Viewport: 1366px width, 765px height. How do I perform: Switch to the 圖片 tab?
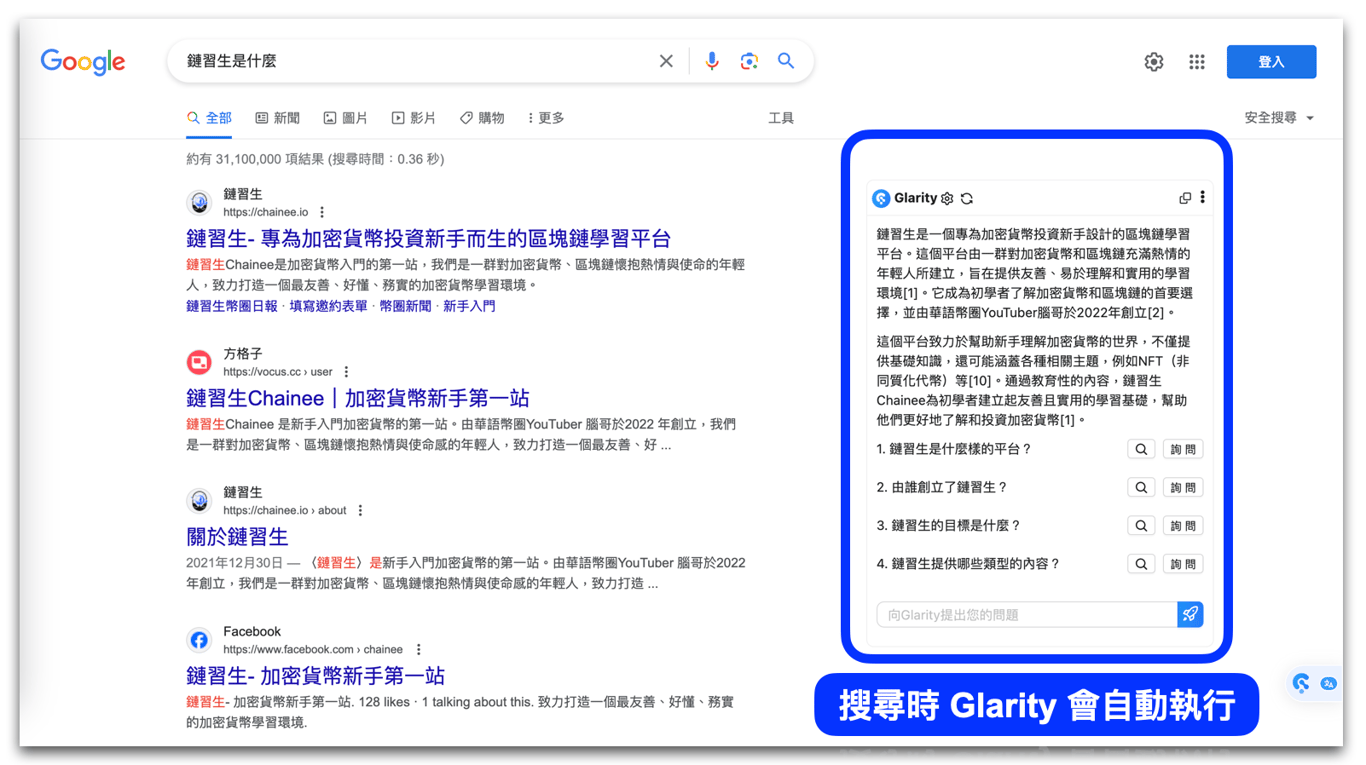click(345, 118)
